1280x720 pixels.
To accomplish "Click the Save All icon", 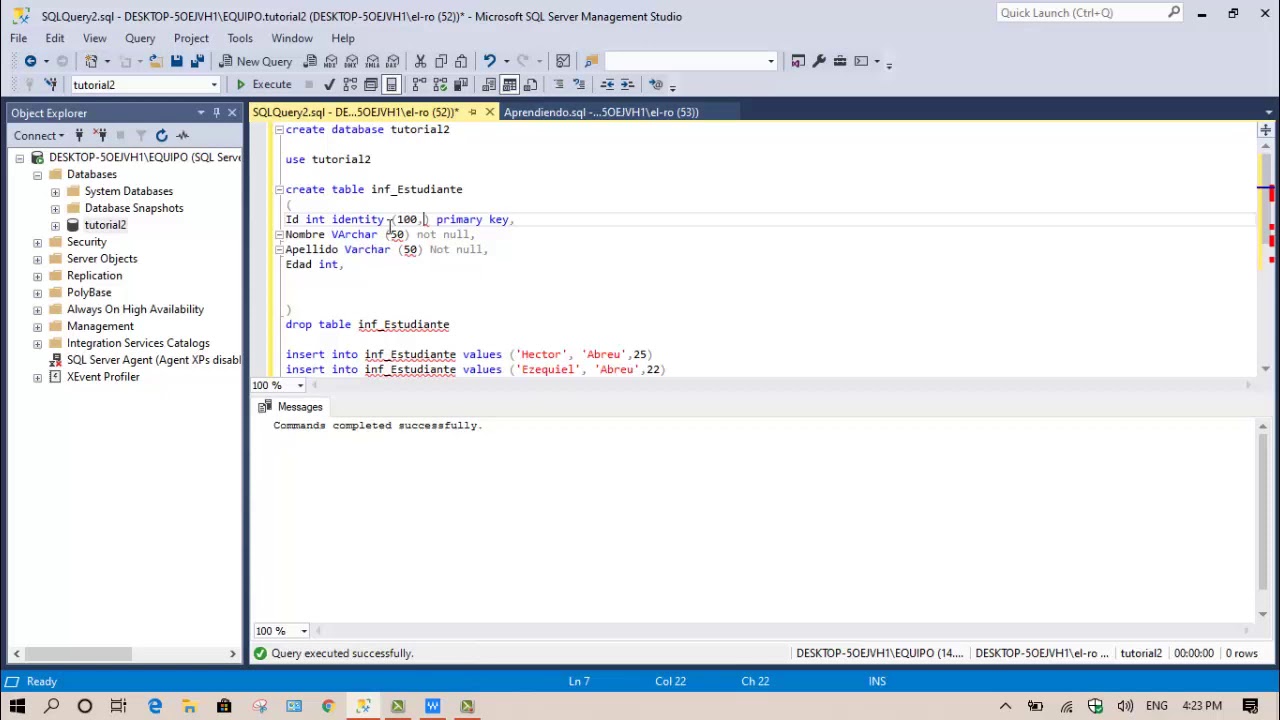I will [197, 61].
